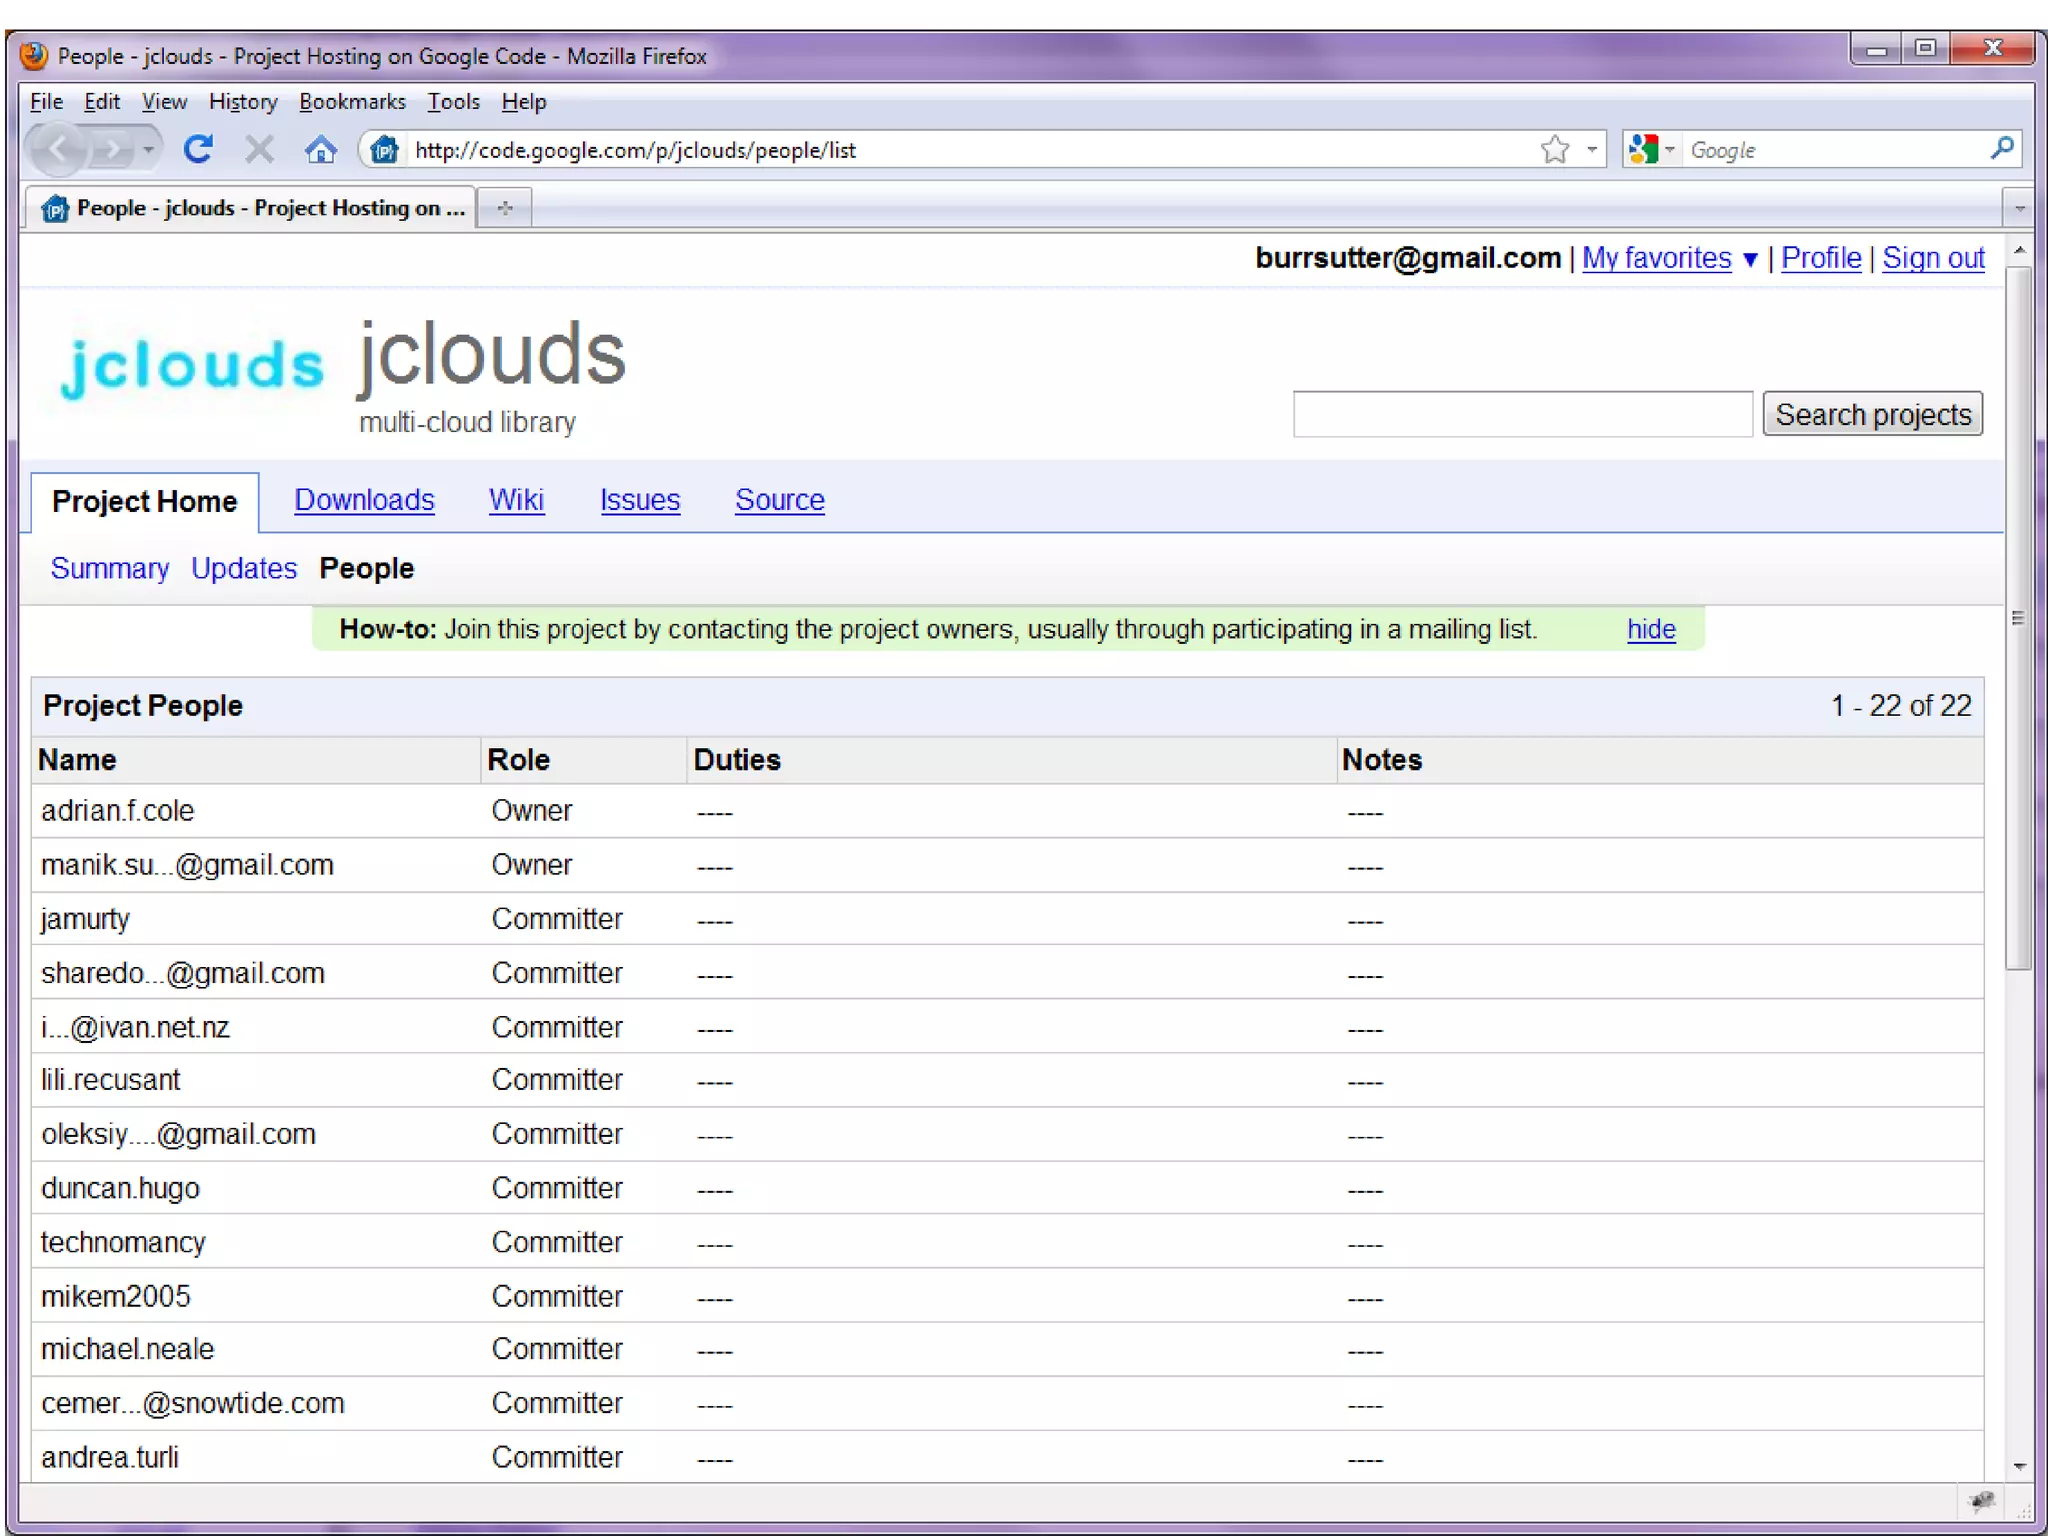Image resolution: width=2048 pixels, height=1536 pixels.
Task: Click the jclouds project logo
Action: [x=192, y=365]
